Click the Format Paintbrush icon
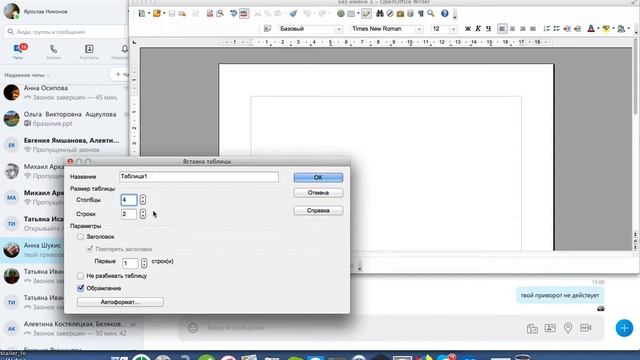 293,13
